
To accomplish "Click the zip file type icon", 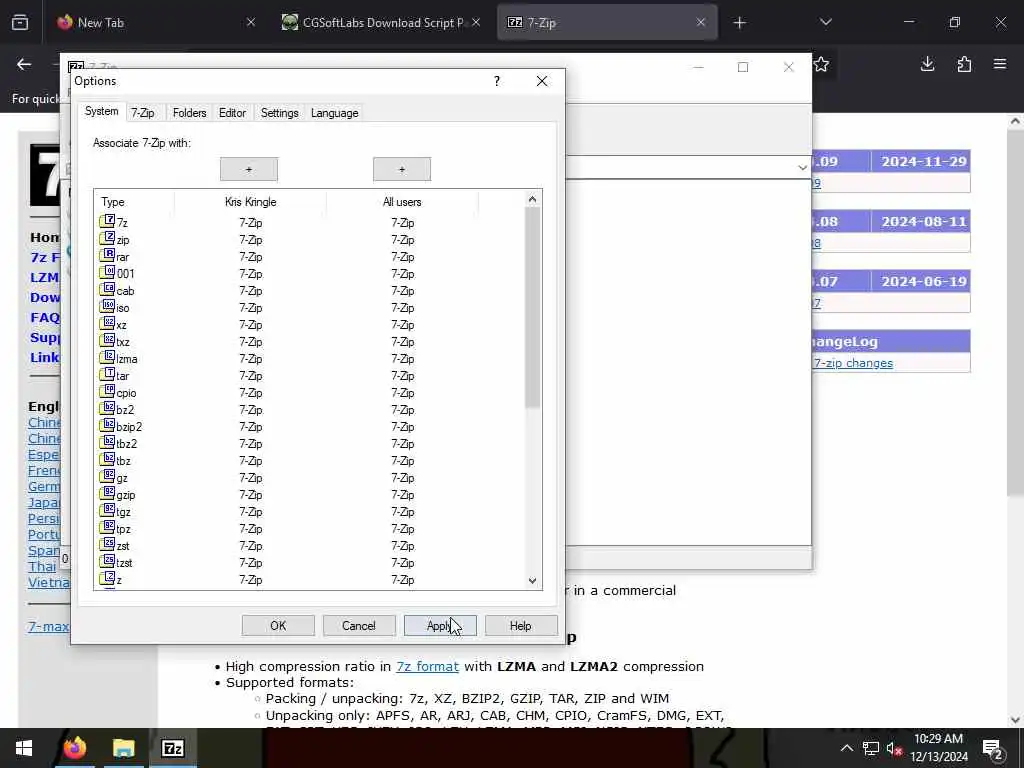I will (107, 238).
